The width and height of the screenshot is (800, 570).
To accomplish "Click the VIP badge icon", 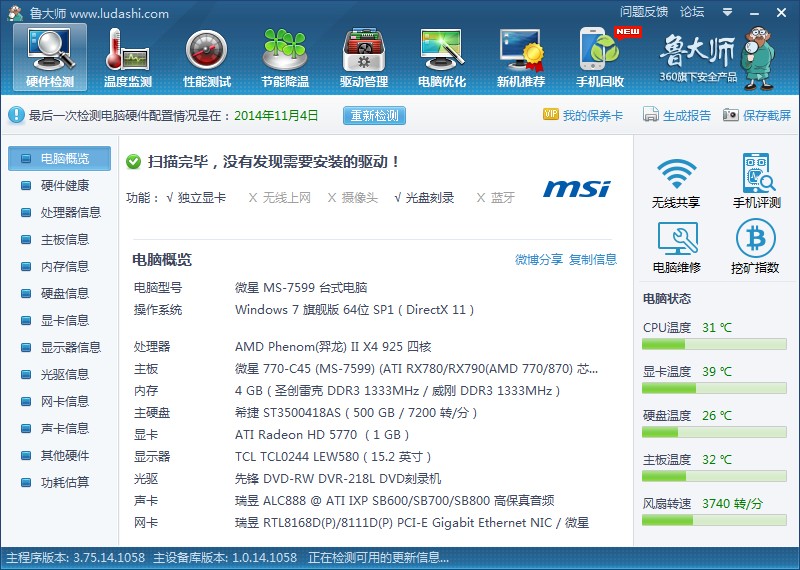I will click(551, 114).
